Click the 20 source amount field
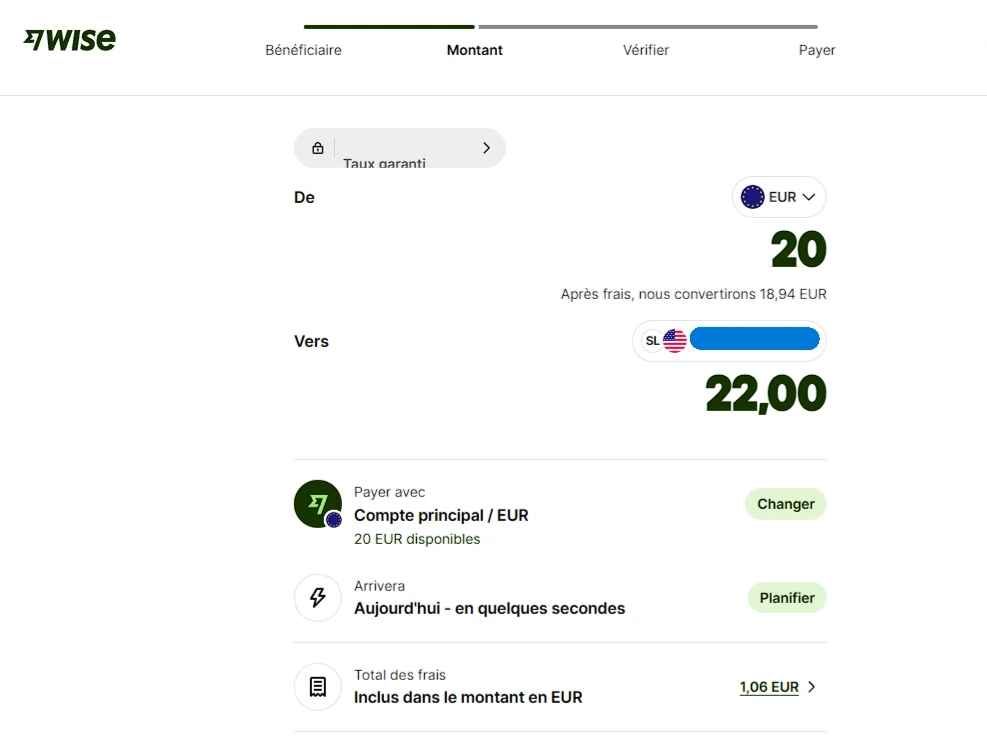The height and width of the screenshot is (747, 987). coord(798,250)
